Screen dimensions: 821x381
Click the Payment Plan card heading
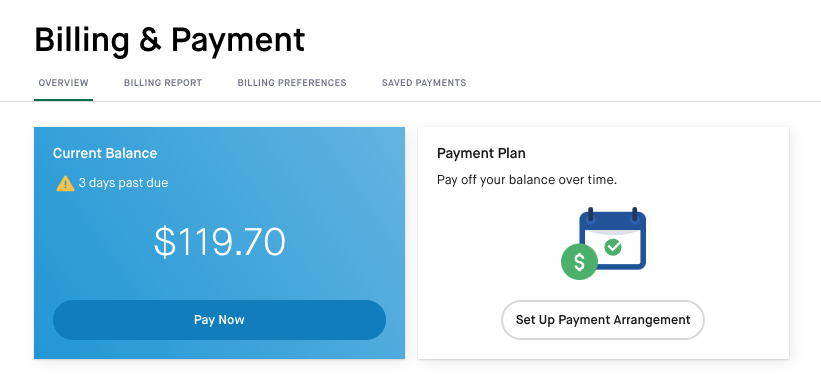[x=481, y=153]
